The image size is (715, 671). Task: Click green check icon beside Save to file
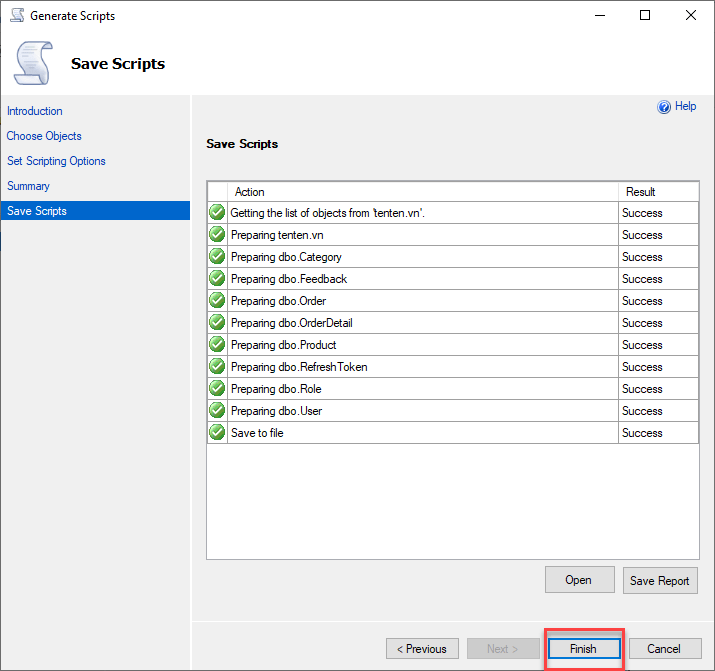click(x=217, y=432)
